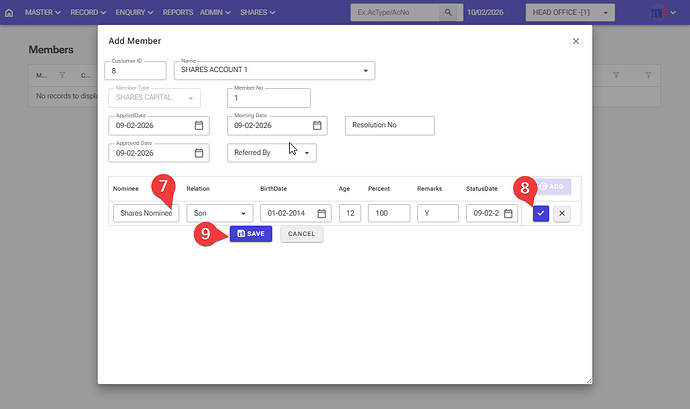Go to the home icon in navbar
690x409 pixels.
coord(9,13)
